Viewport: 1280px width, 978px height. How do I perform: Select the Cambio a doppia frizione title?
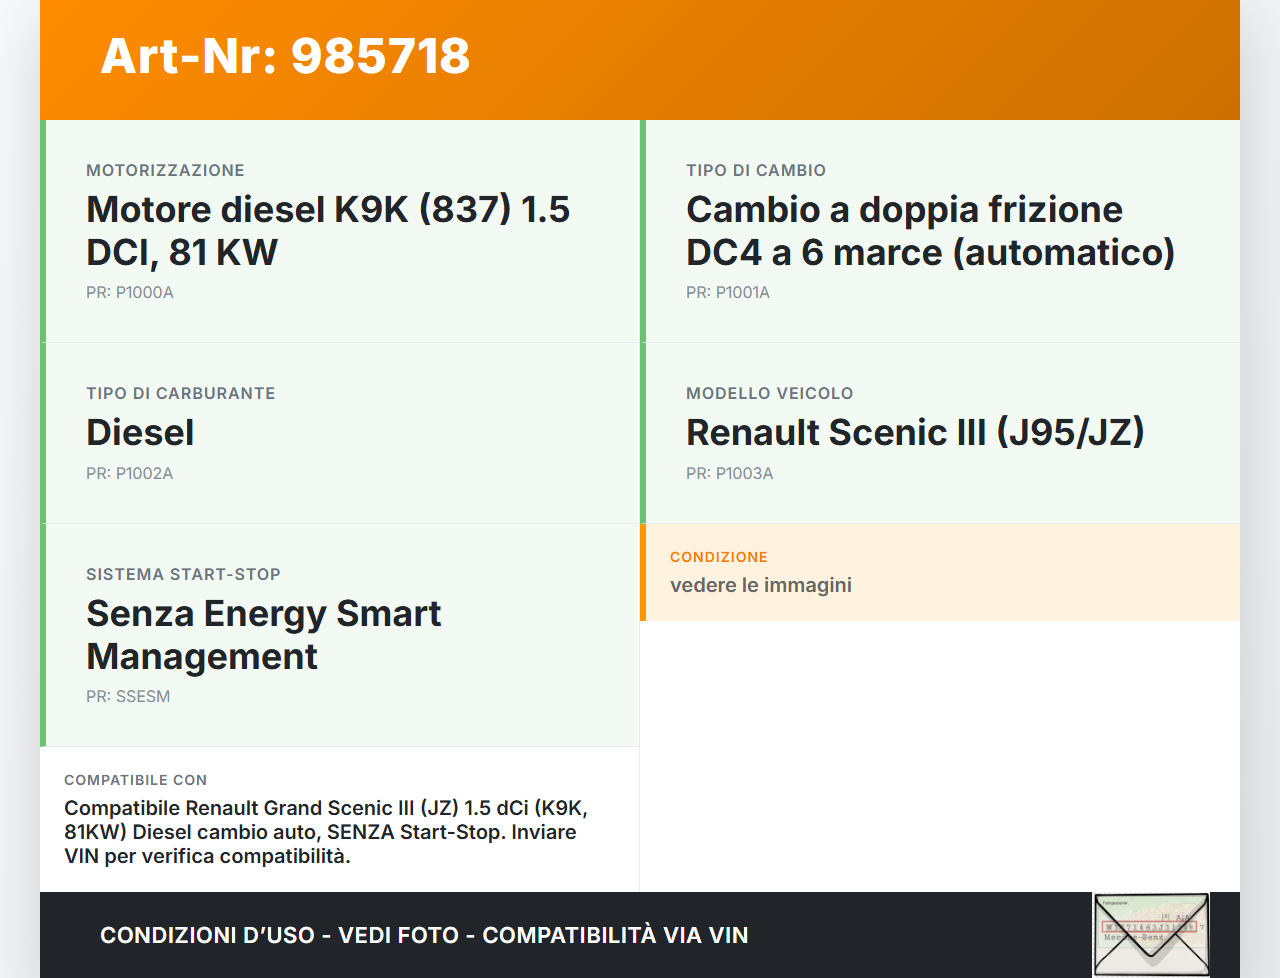(930, 231)
